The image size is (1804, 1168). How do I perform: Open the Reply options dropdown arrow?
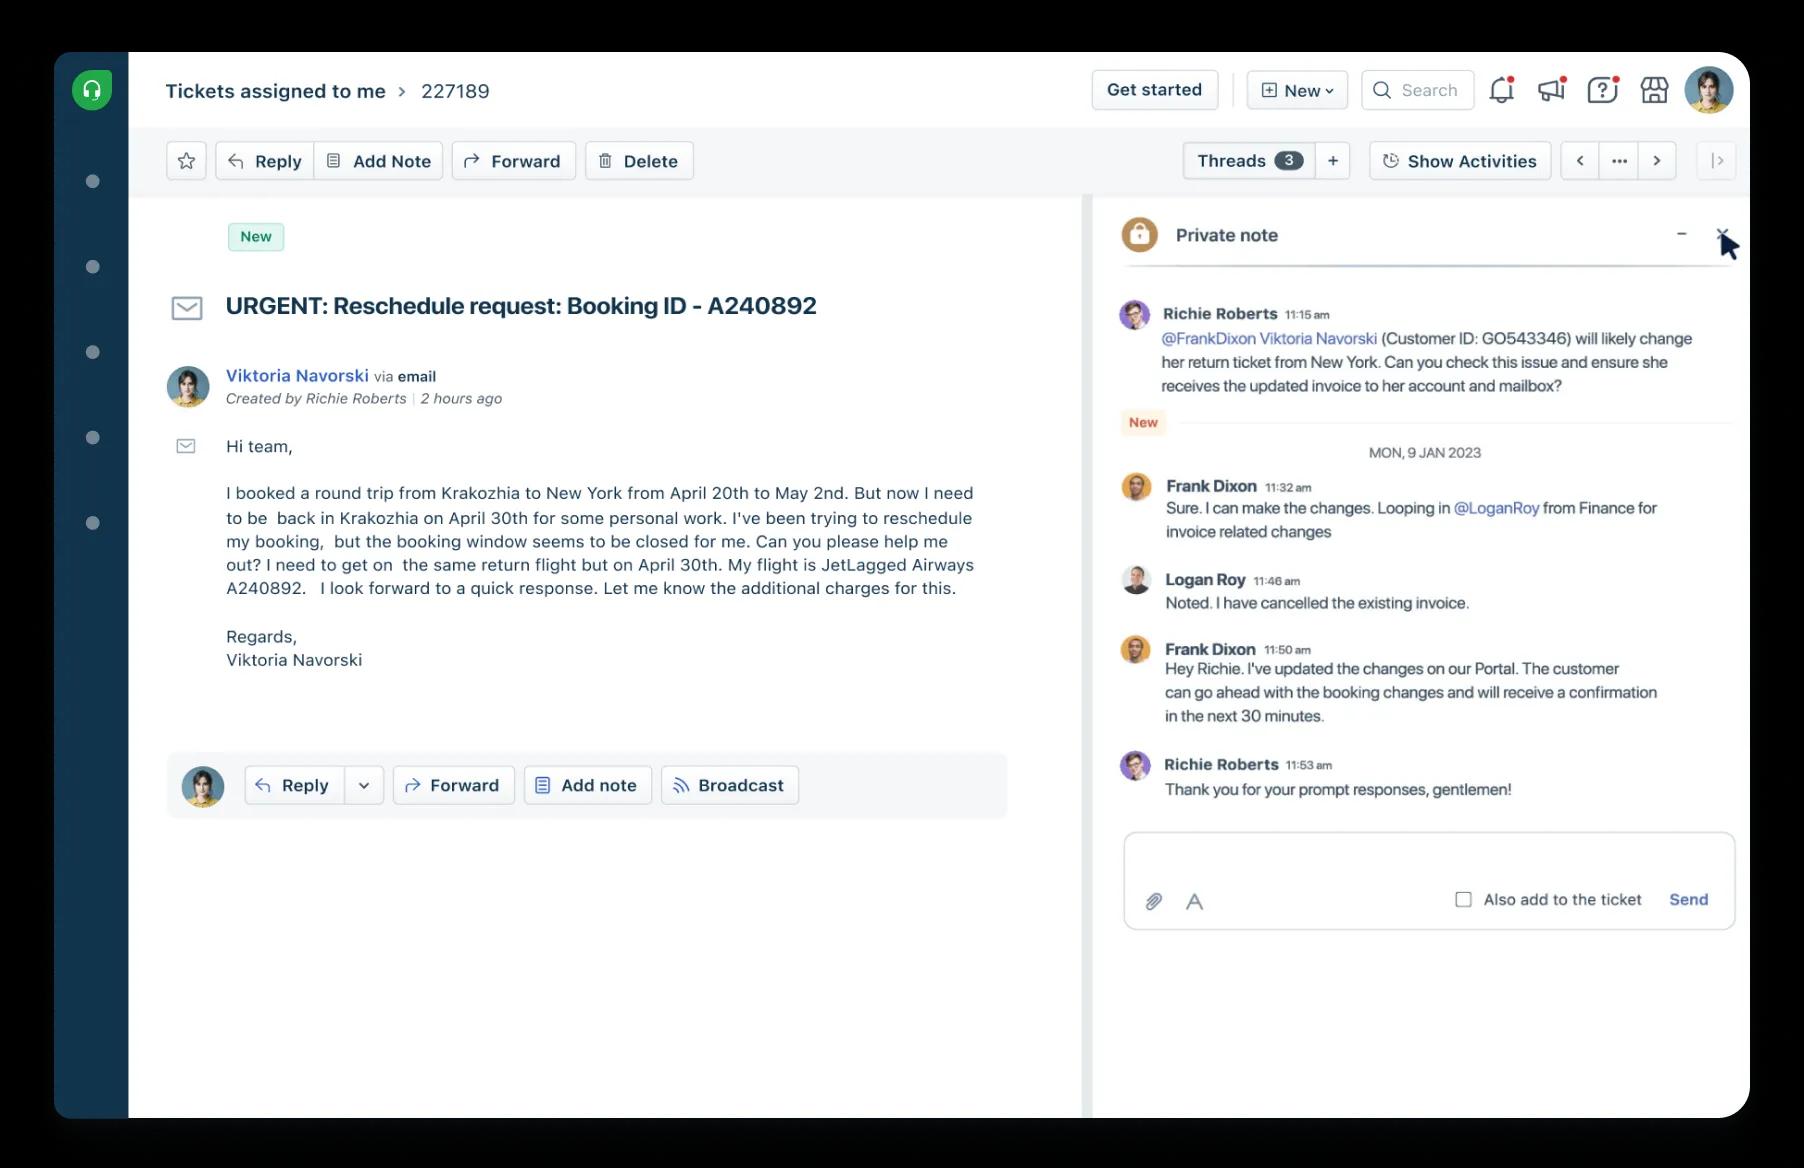[x=364, y=786]
